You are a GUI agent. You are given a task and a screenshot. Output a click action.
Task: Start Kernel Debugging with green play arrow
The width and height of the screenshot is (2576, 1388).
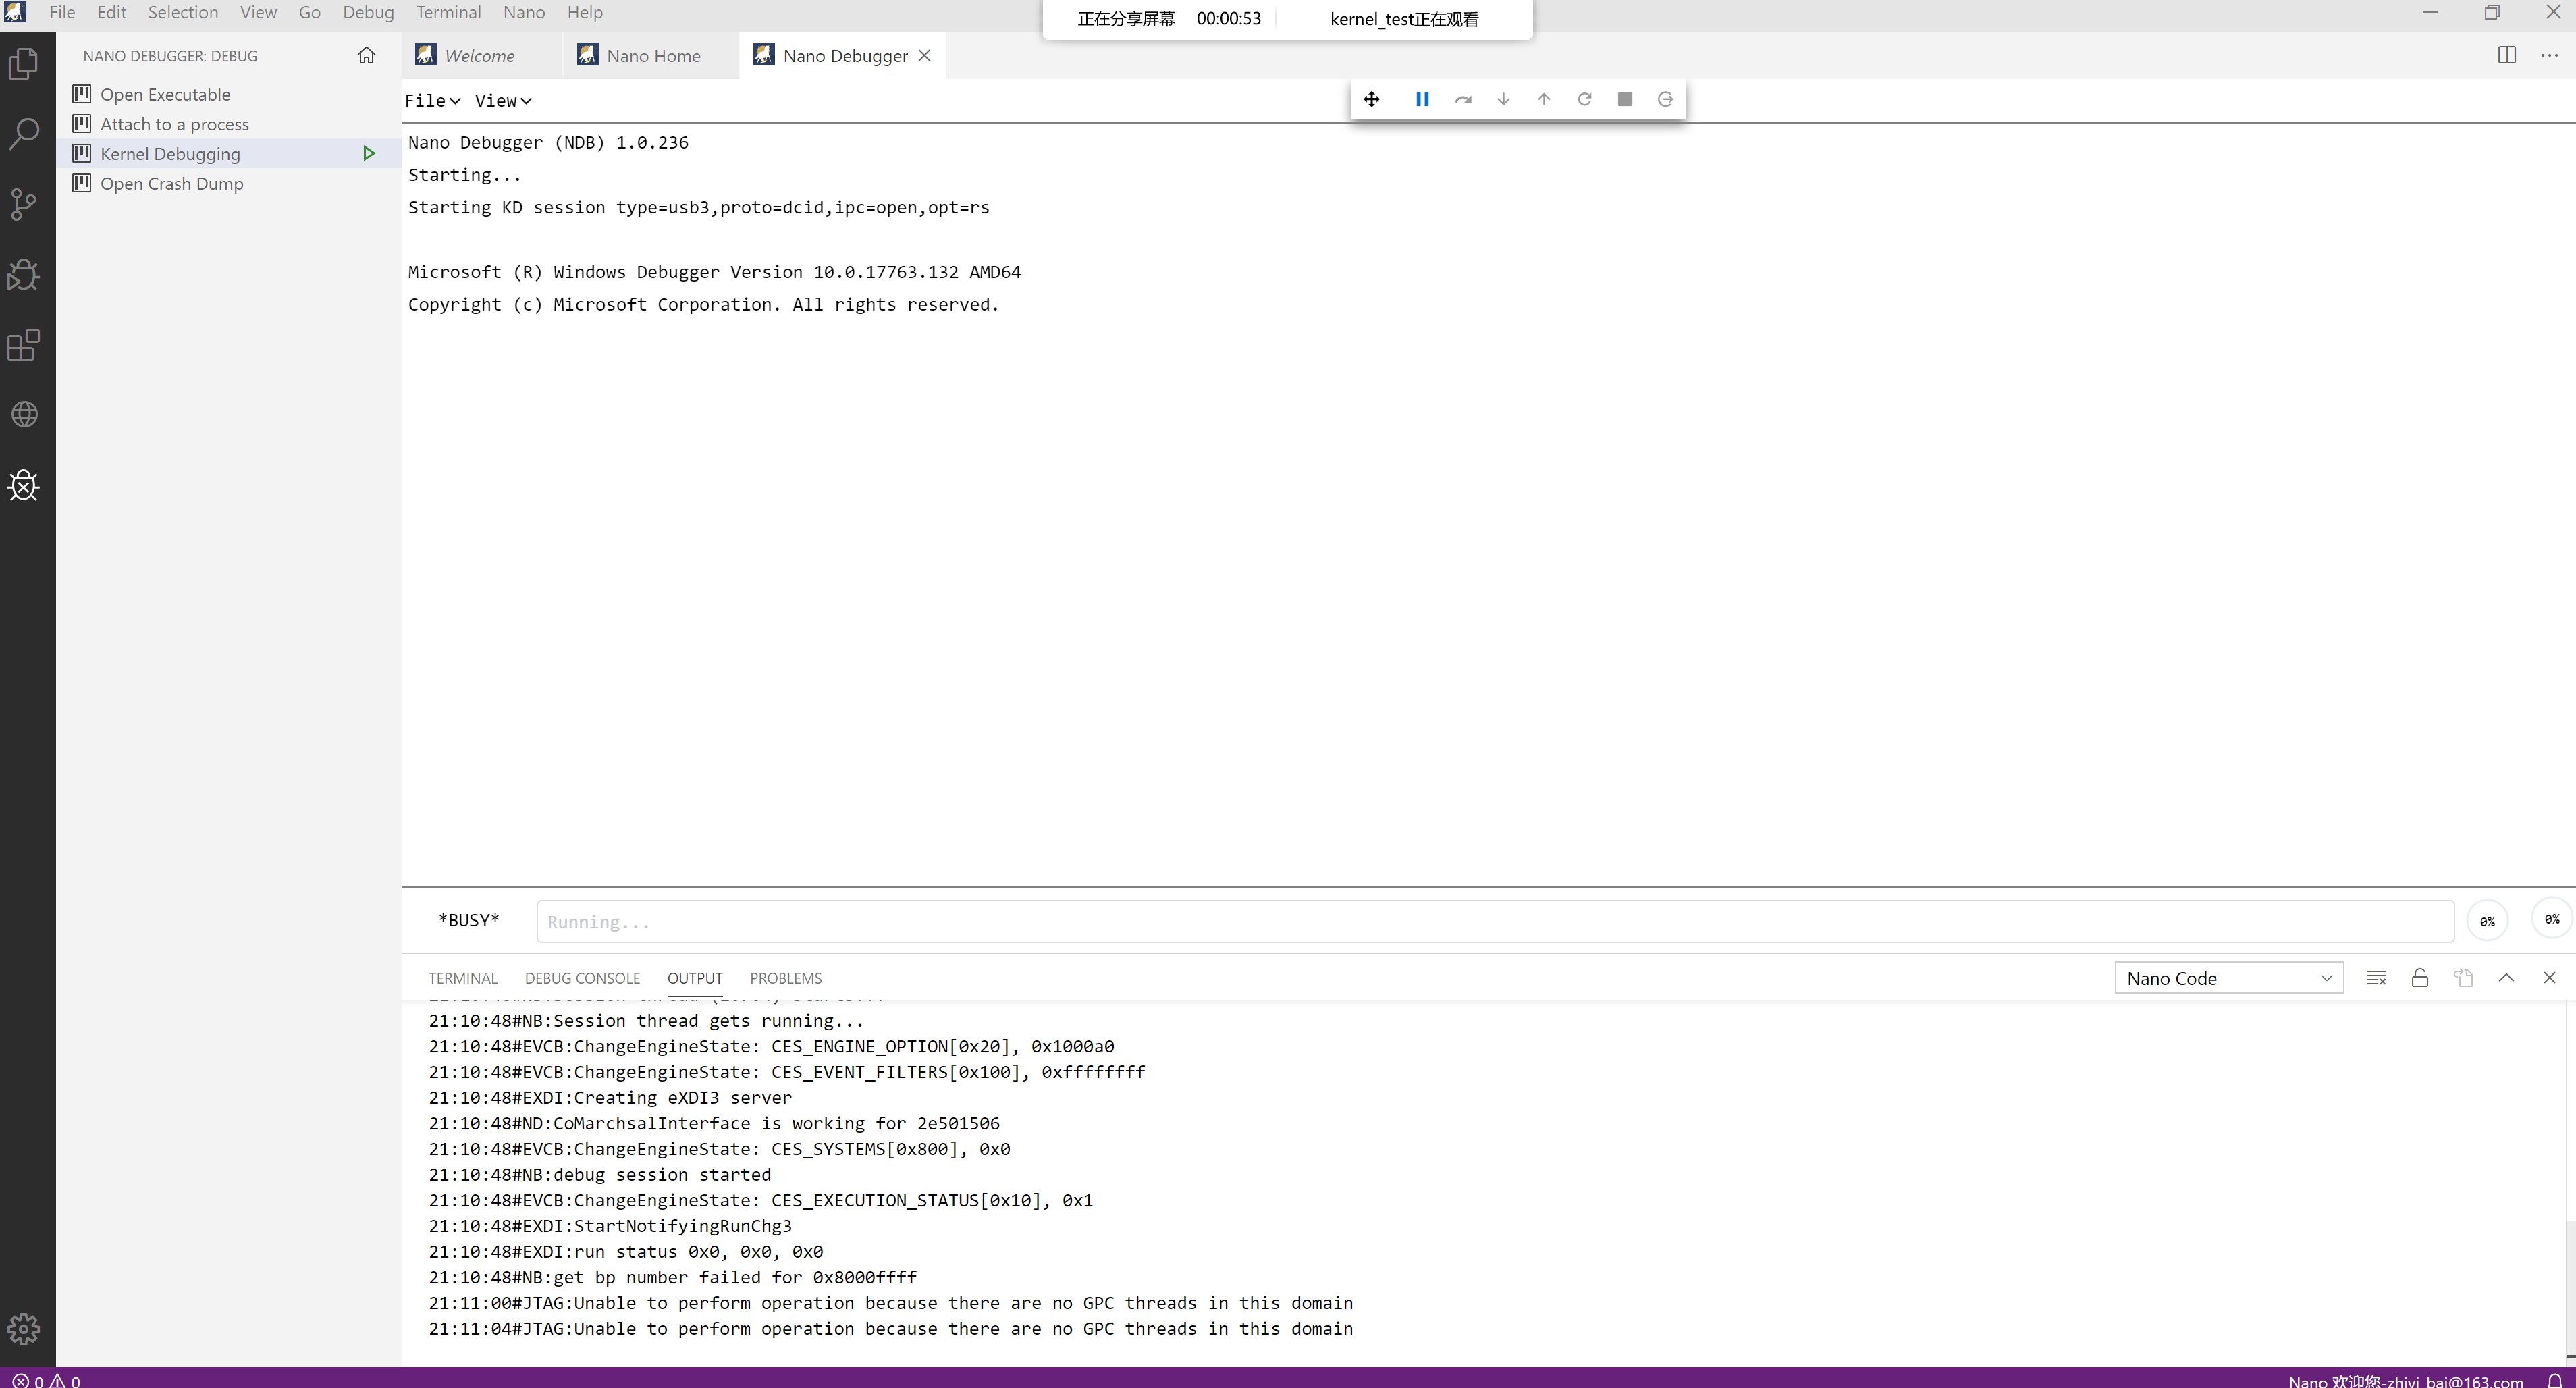click(x=369, y=153)
